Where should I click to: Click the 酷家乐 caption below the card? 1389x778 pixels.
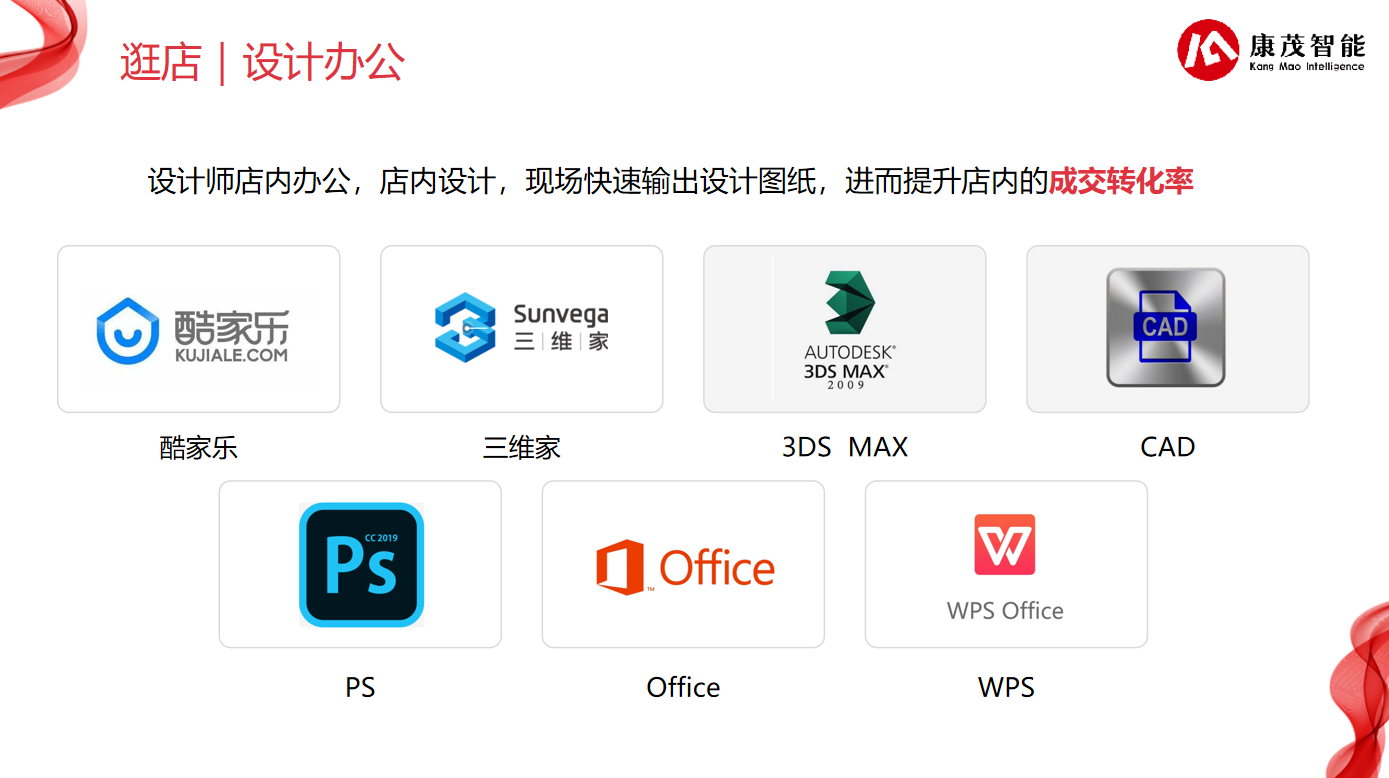click(199, 447)
